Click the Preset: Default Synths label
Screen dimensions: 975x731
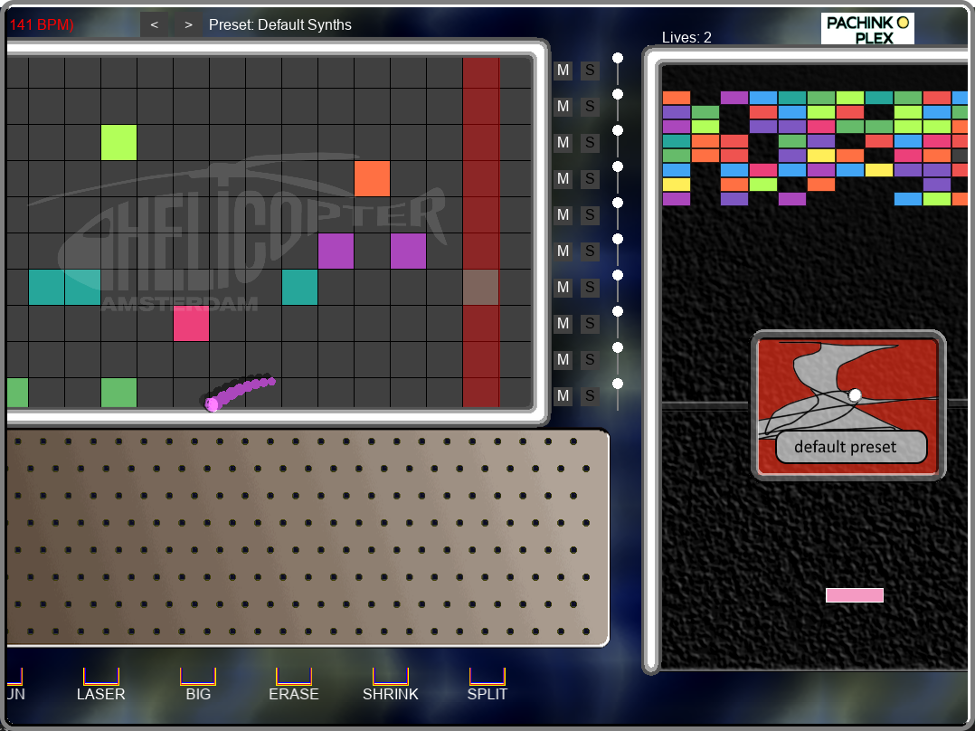pos(280,25)
